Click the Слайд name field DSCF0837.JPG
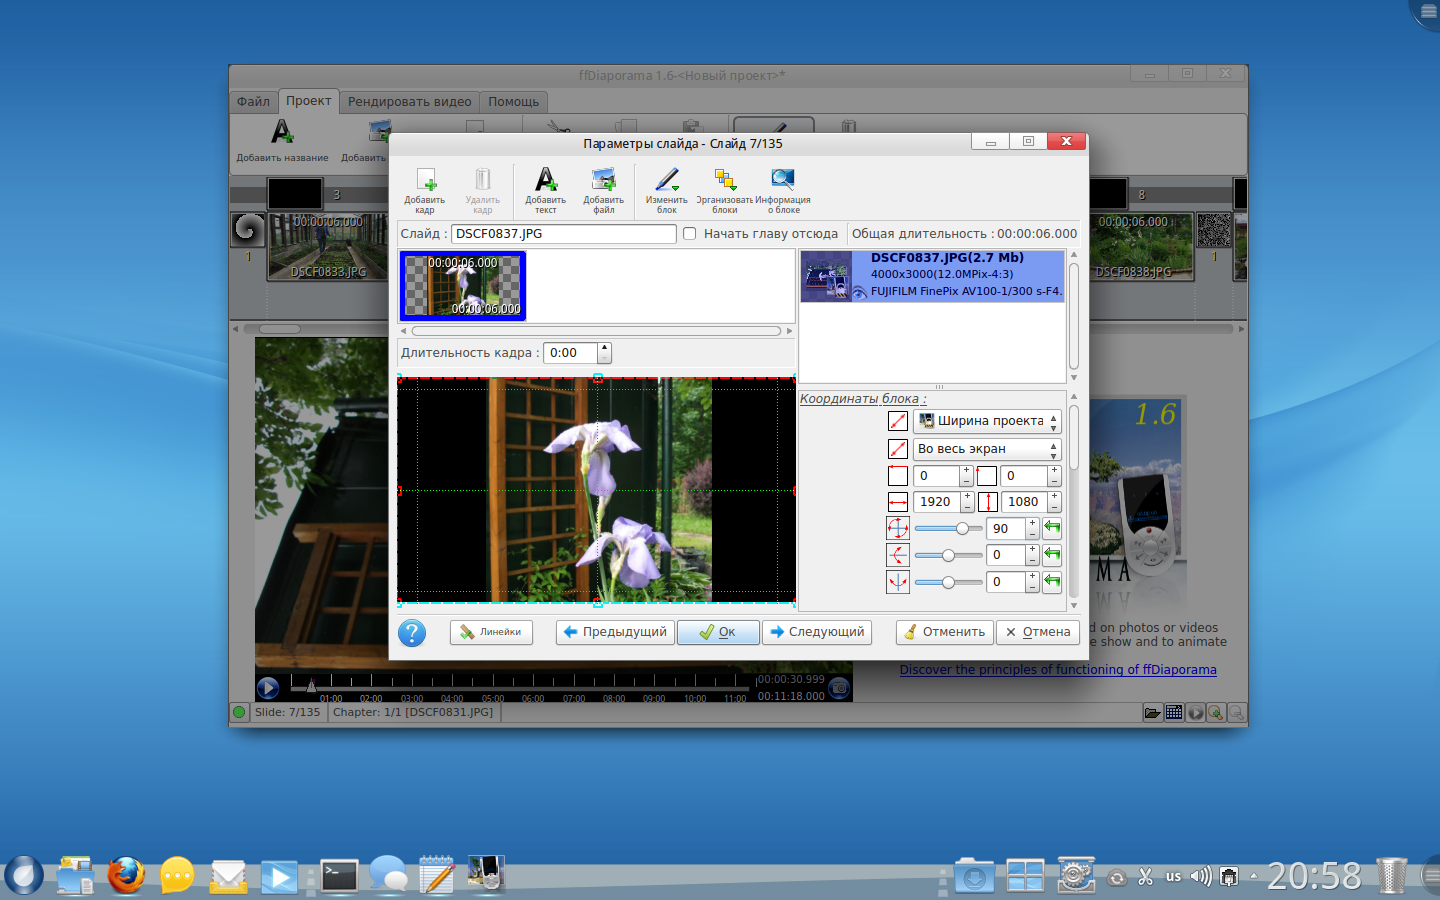The image size is (1440, 900). point(563,234)
